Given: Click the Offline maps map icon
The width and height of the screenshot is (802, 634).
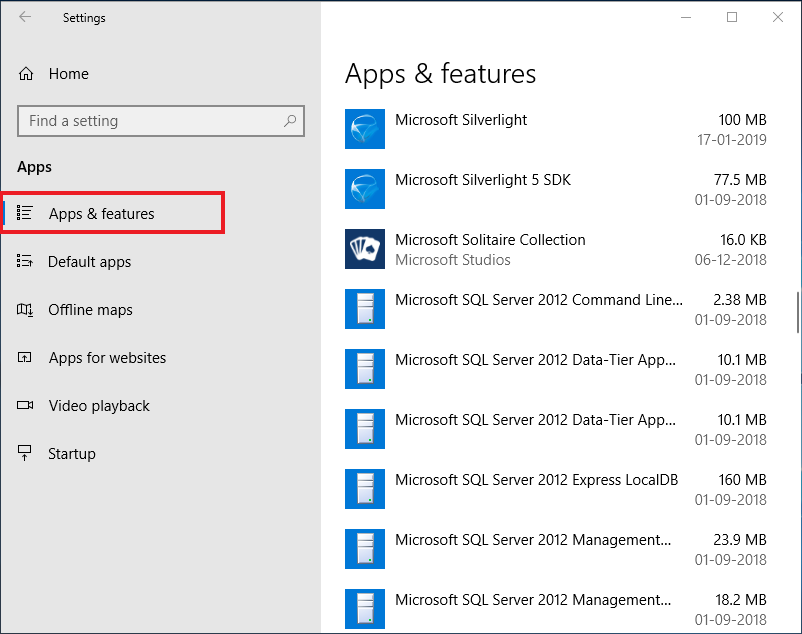Looking at the screenshot, I should tap(25, 309).
